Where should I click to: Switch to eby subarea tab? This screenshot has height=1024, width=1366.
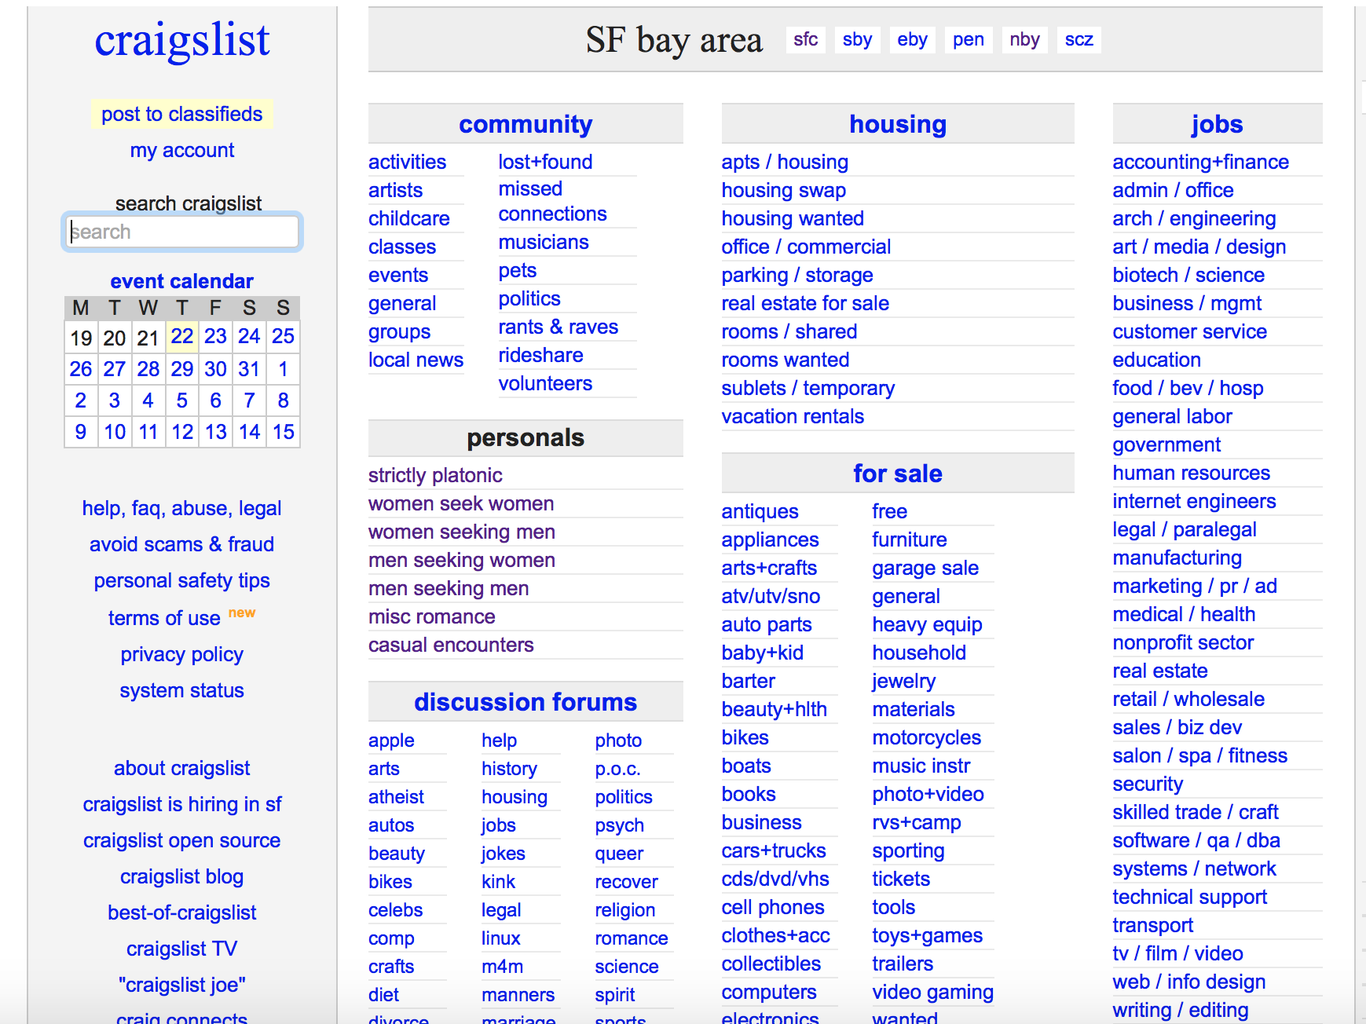click(x=912, y=40)
